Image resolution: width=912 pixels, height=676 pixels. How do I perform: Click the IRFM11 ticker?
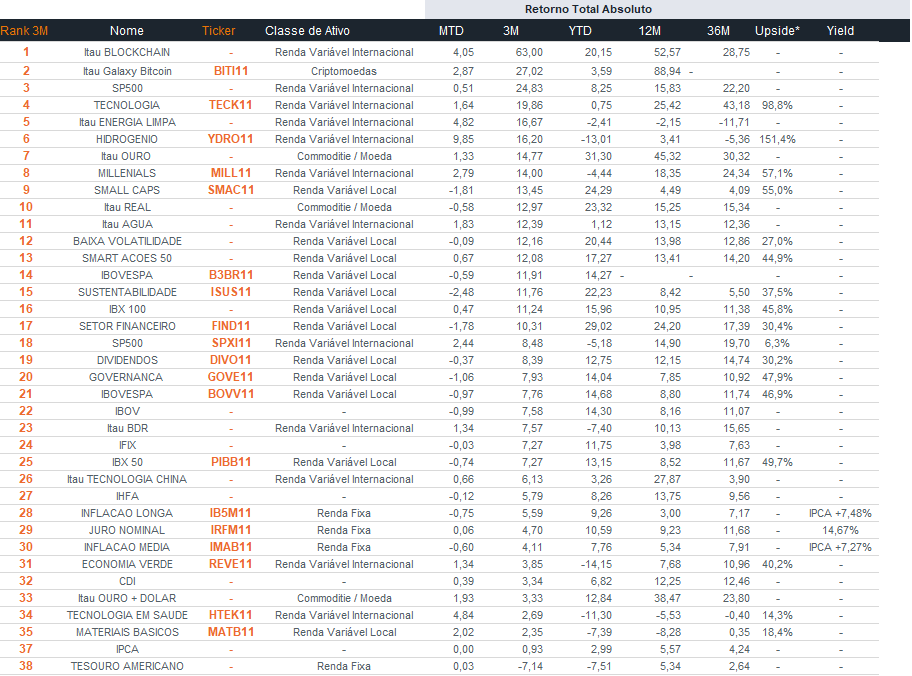[231, 530]
